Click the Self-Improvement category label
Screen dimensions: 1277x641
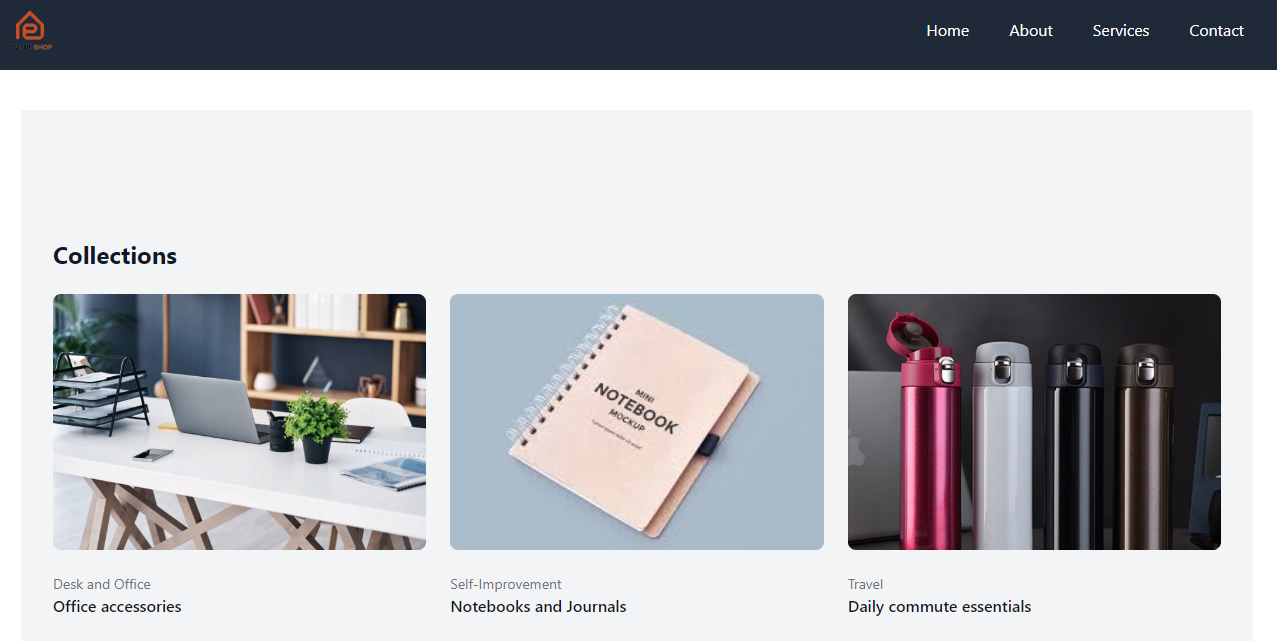pyautogui.click(x=506, y=584)
